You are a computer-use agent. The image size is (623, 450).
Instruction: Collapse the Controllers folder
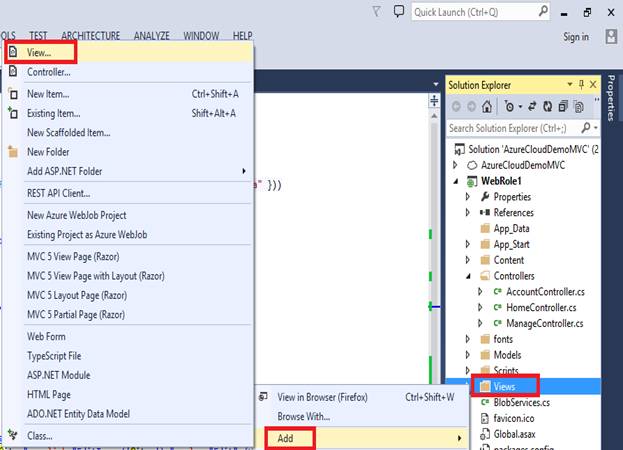pos(468,276)
